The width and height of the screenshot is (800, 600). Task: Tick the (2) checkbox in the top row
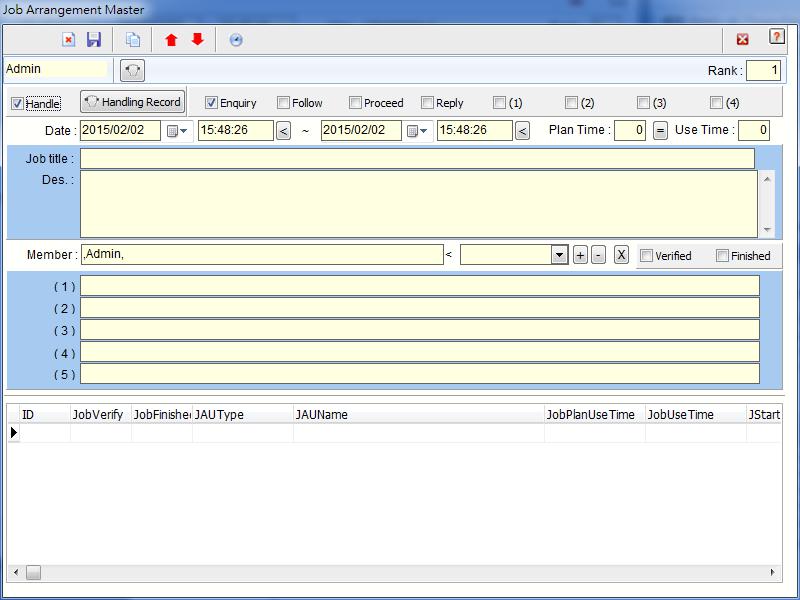[x=571, y=103]
